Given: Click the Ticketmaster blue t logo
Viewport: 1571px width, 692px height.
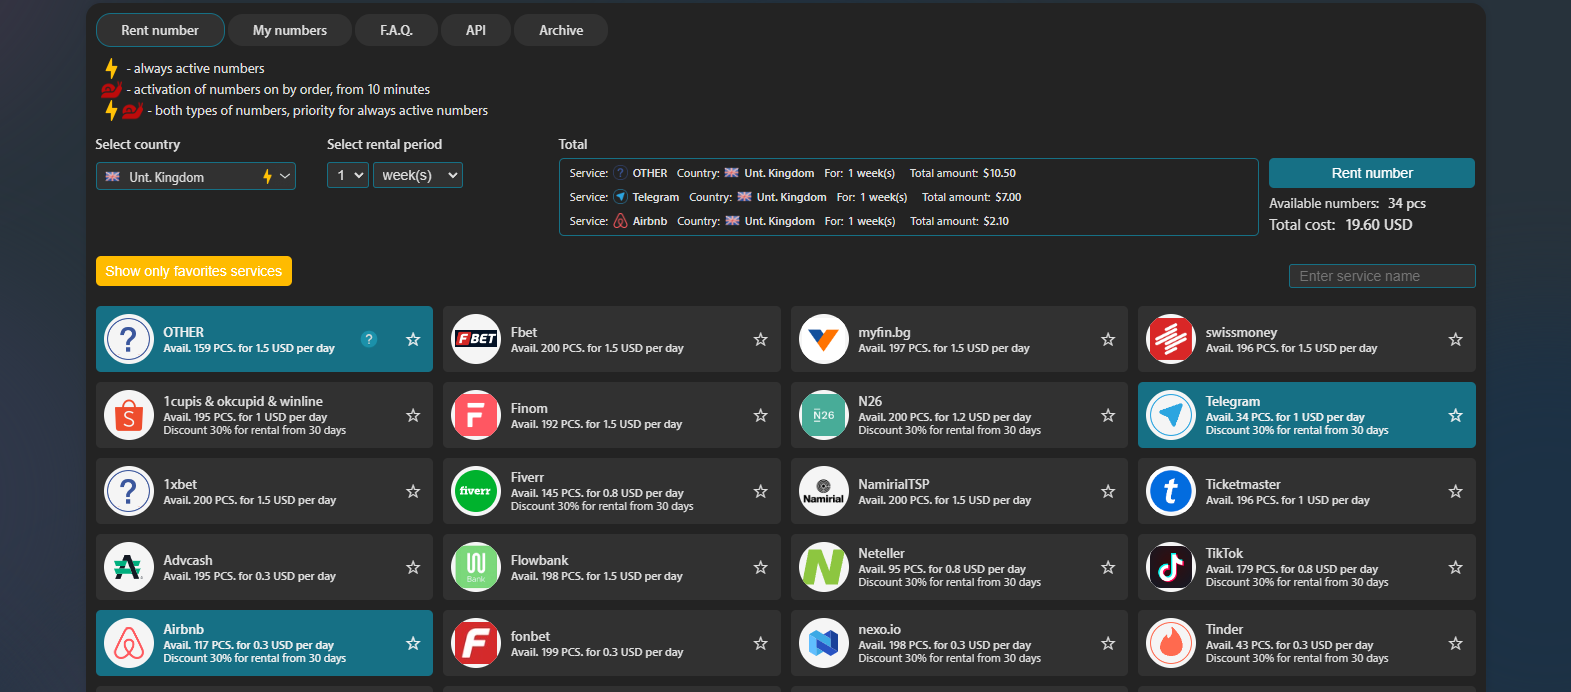Looking at the screenshot, I should tap(1171, 491).
